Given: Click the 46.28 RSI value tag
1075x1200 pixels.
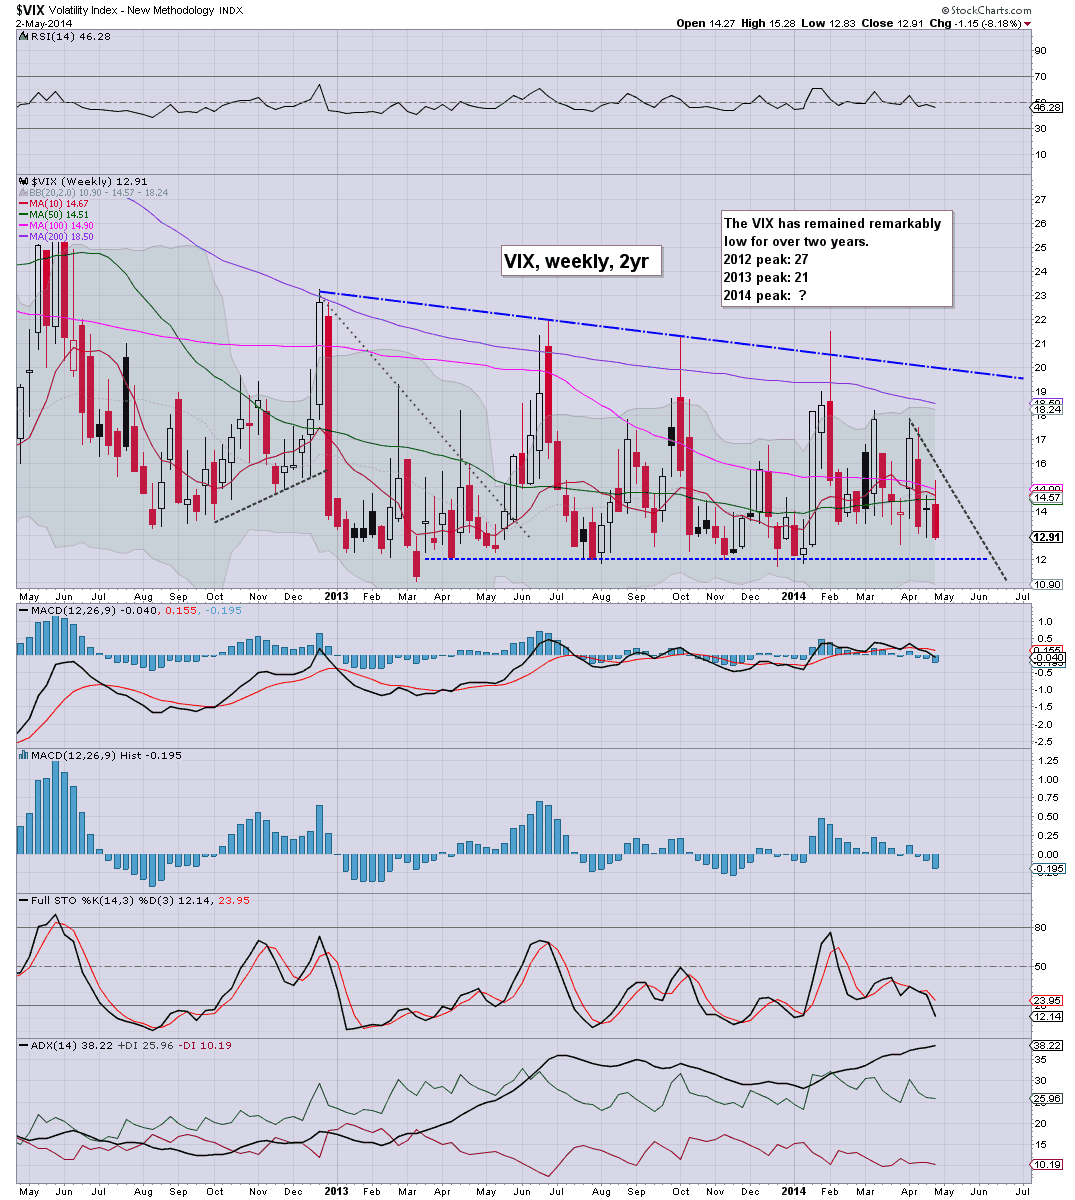Looking at the screenshot, I should coord(1046,107).
